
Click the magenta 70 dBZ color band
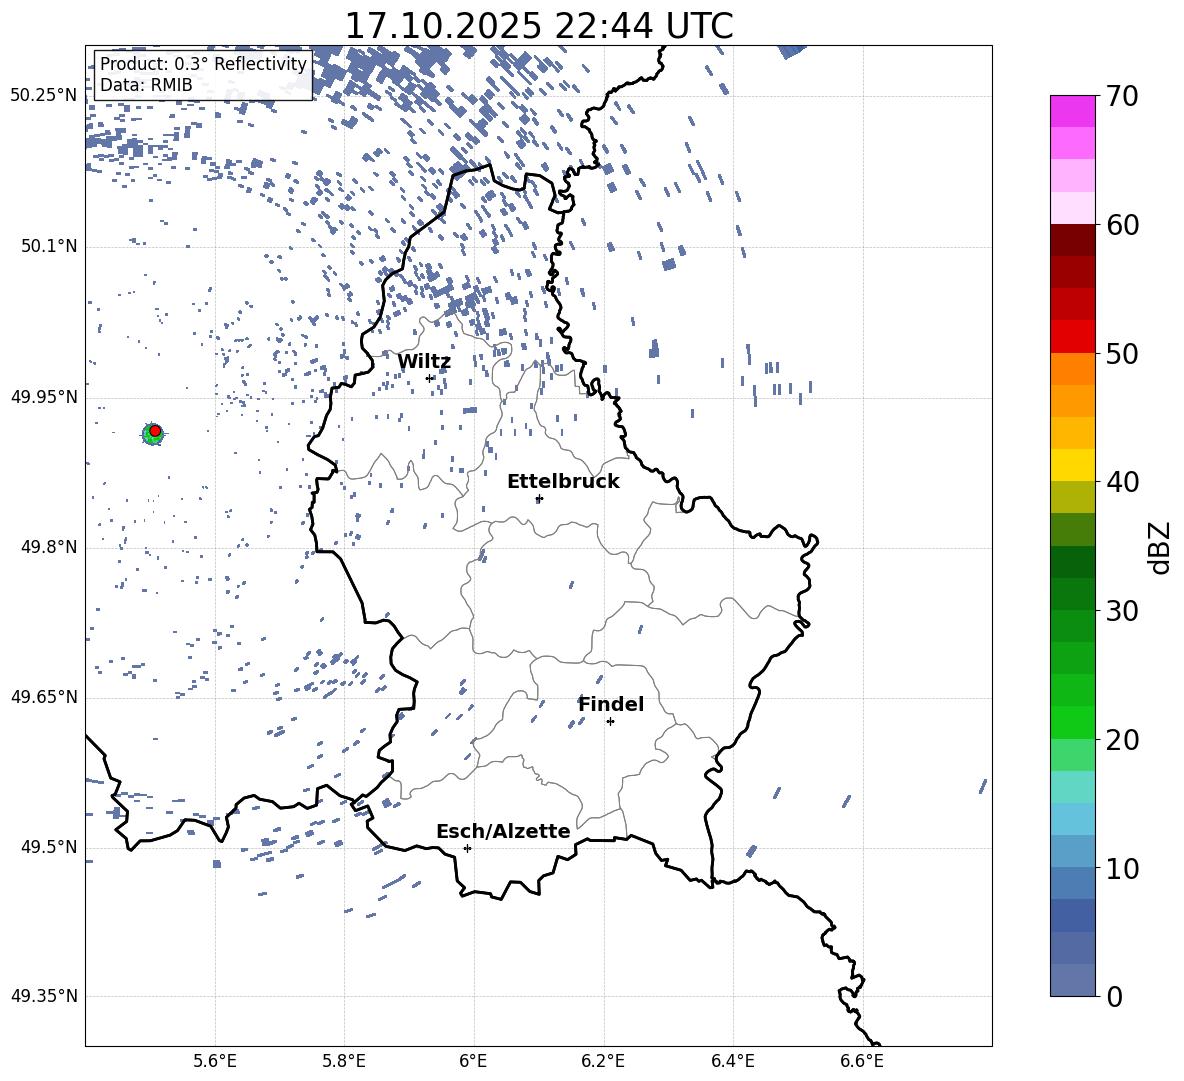click(1073, 111)
